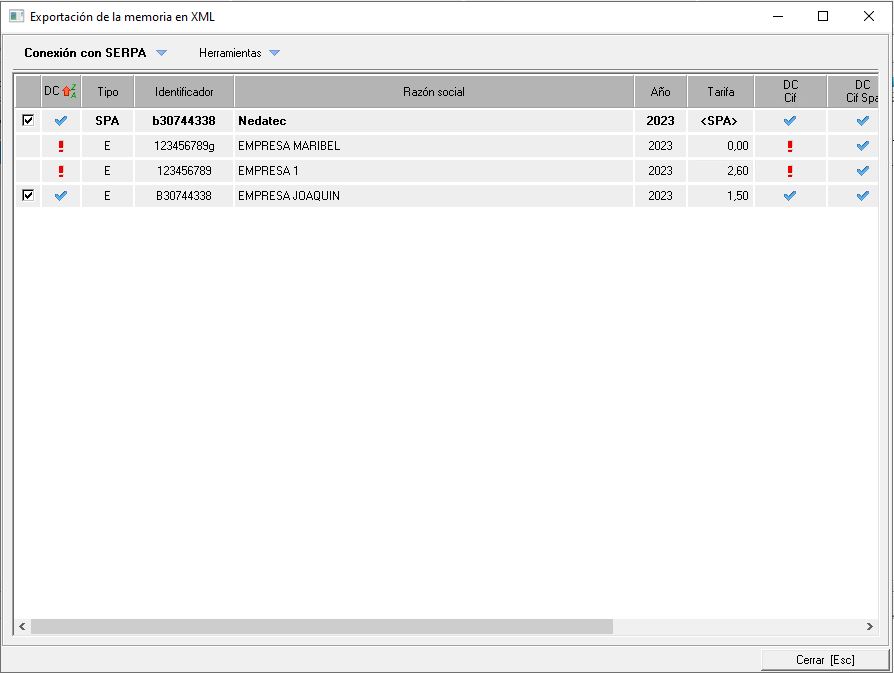
Task: Open the Conexión con SERPA dropdown
Action: 95,53
